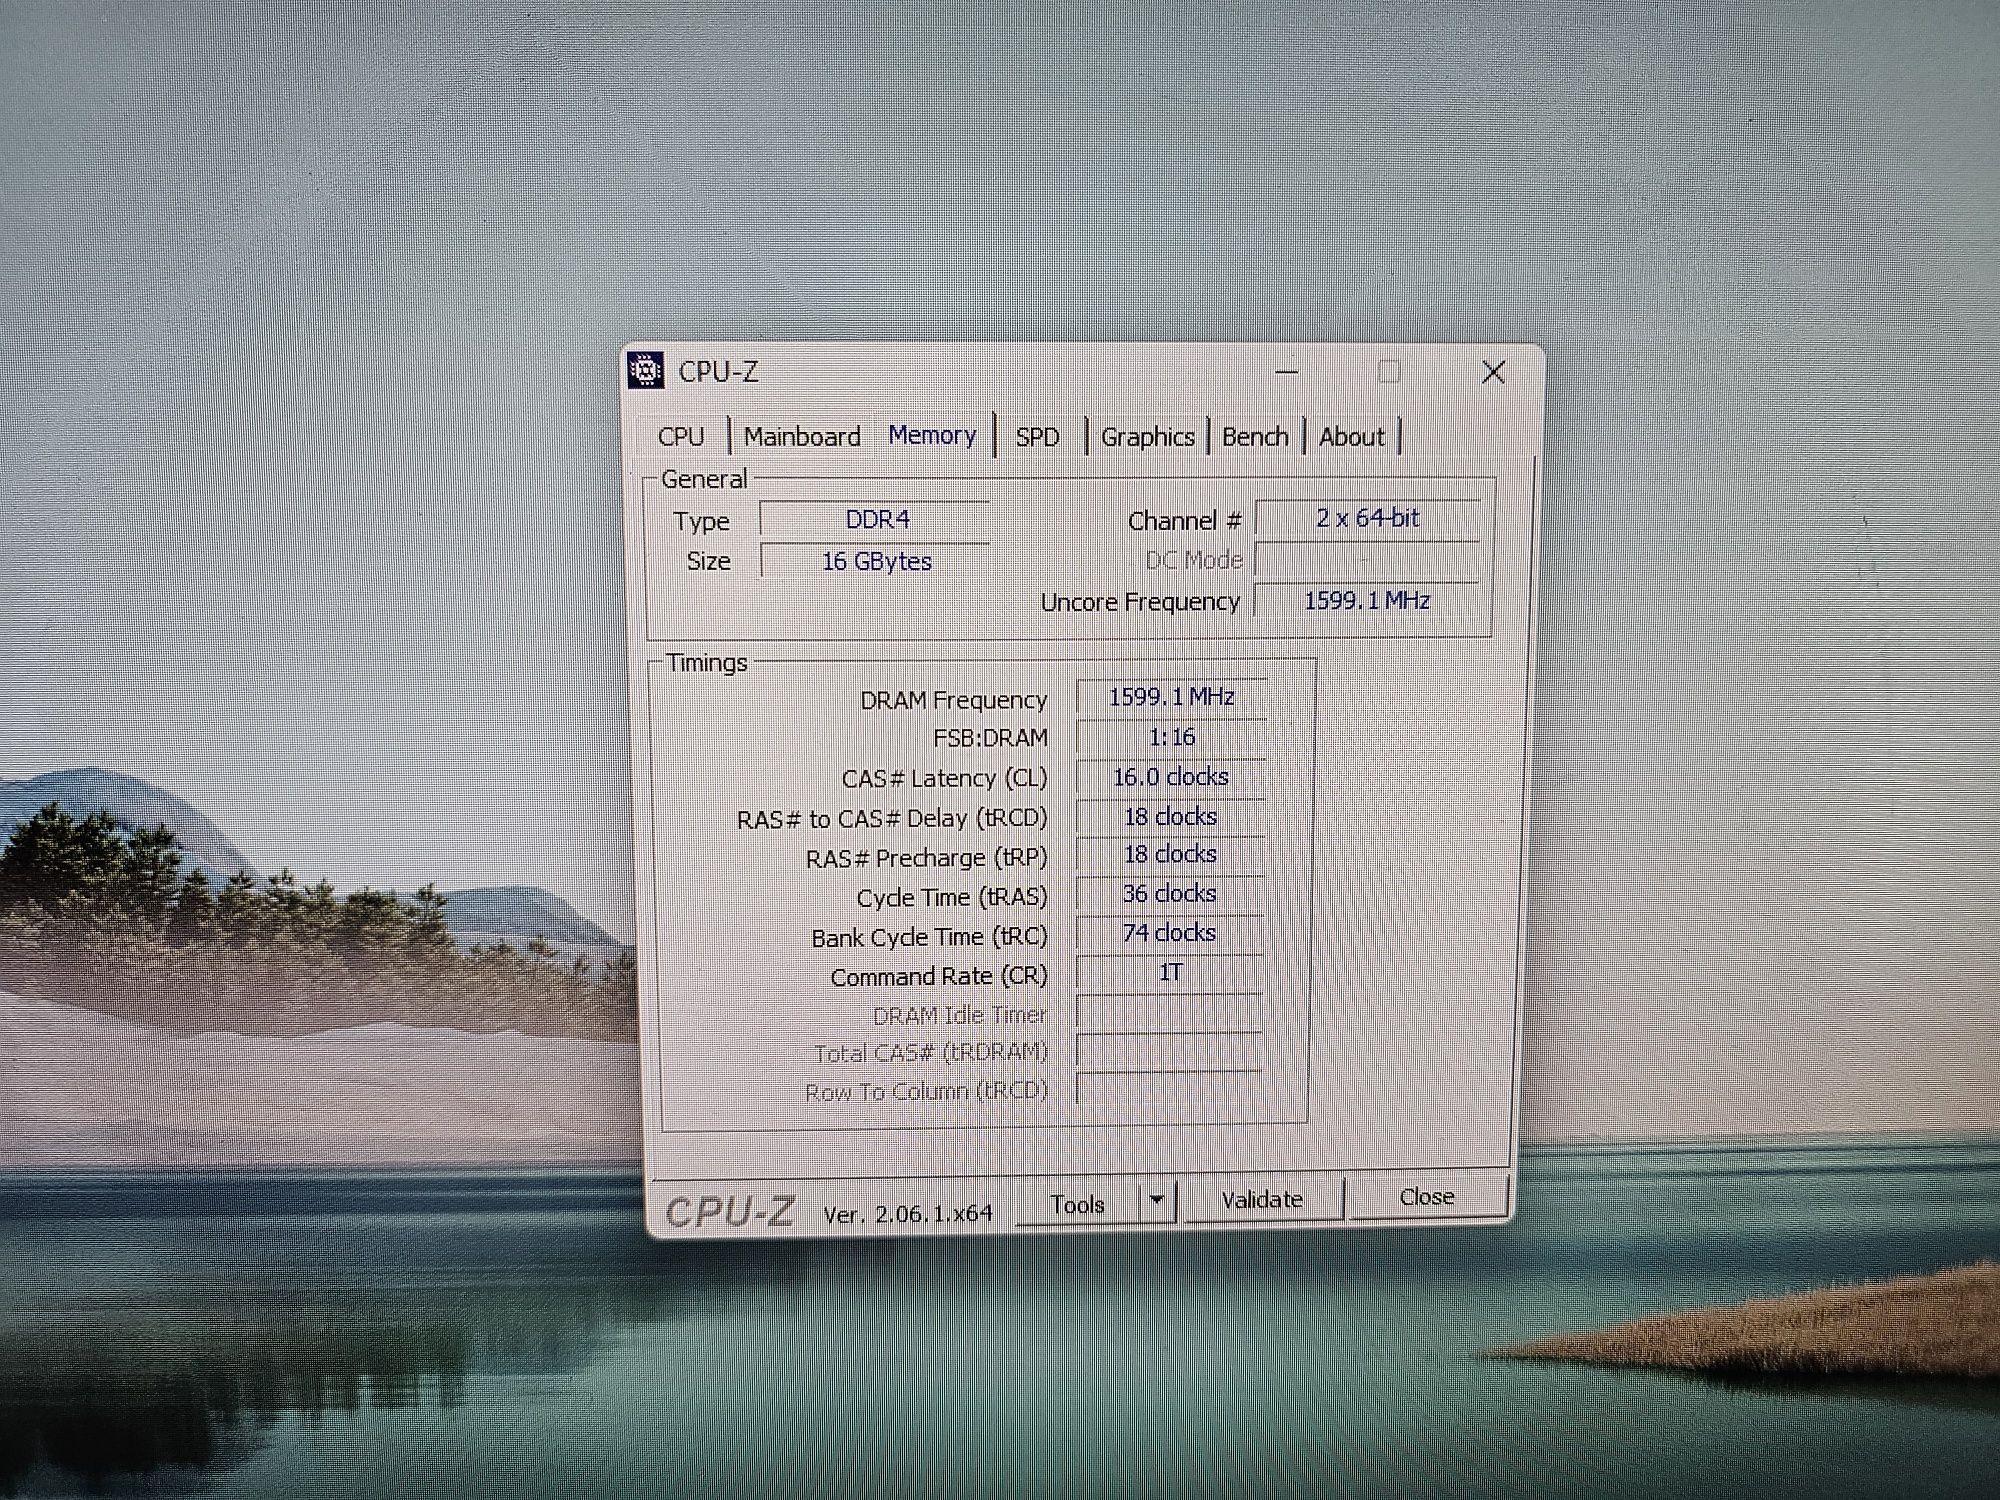Image resolution: width=2000 pixels, height=1500 pixels.
Task: Click the DRAM Frequency label
Action: point(953,700)
